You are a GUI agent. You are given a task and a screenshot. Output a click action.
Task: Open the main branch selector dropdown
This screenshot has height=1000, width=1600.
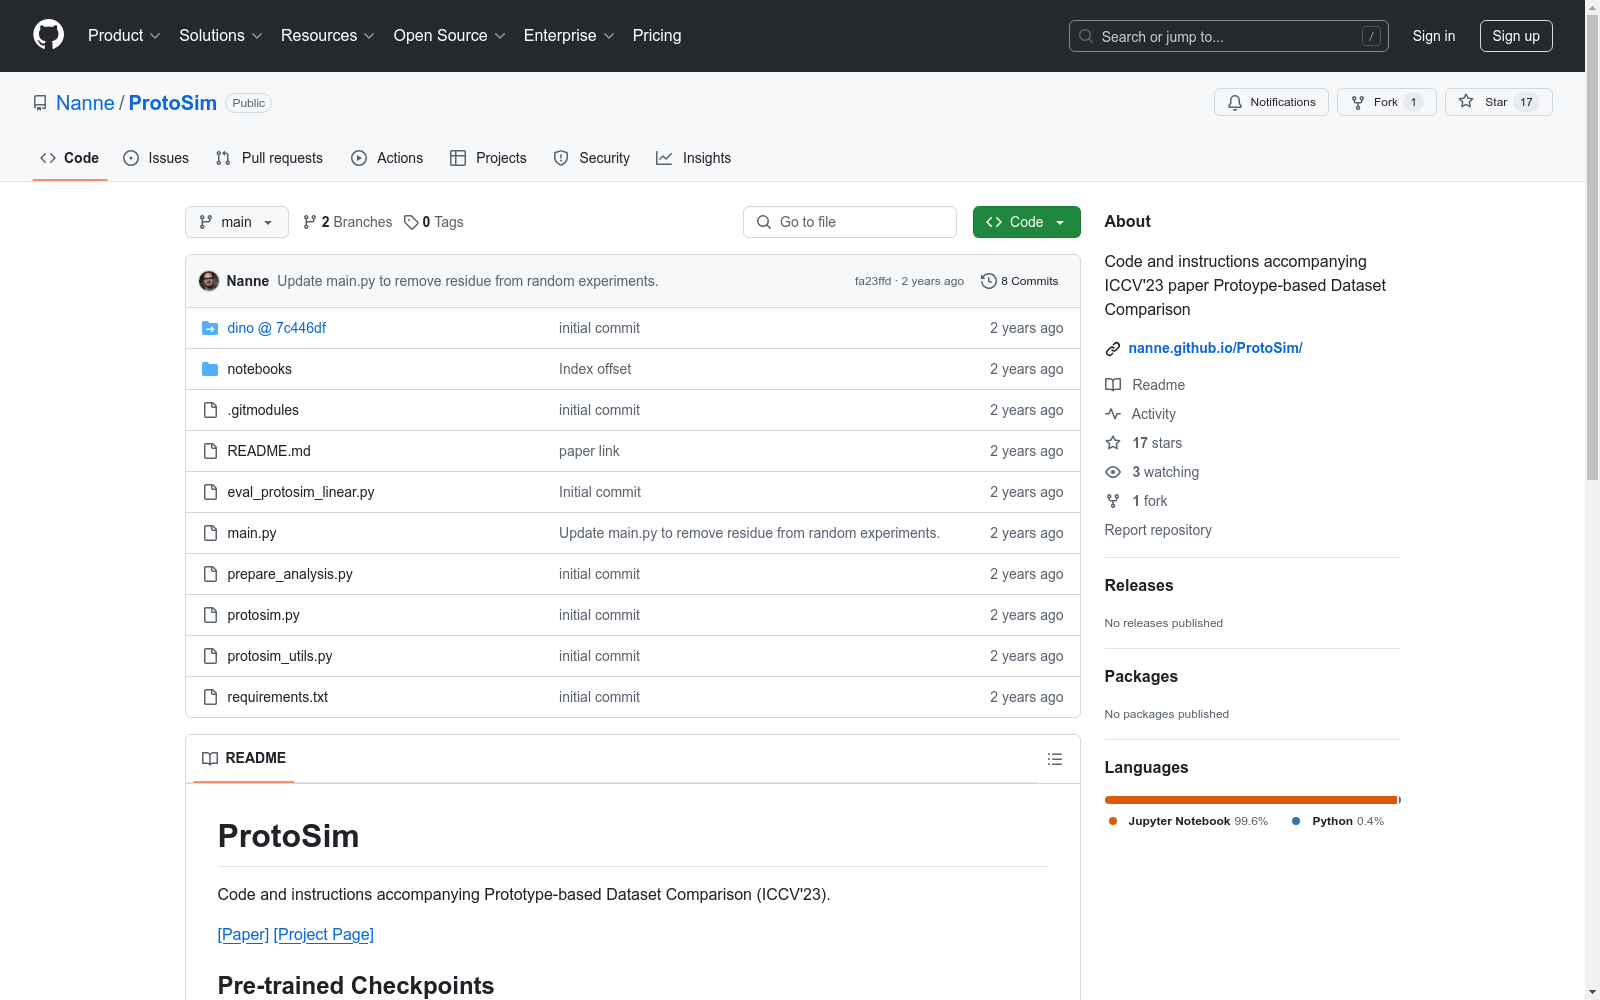(237, 222)
